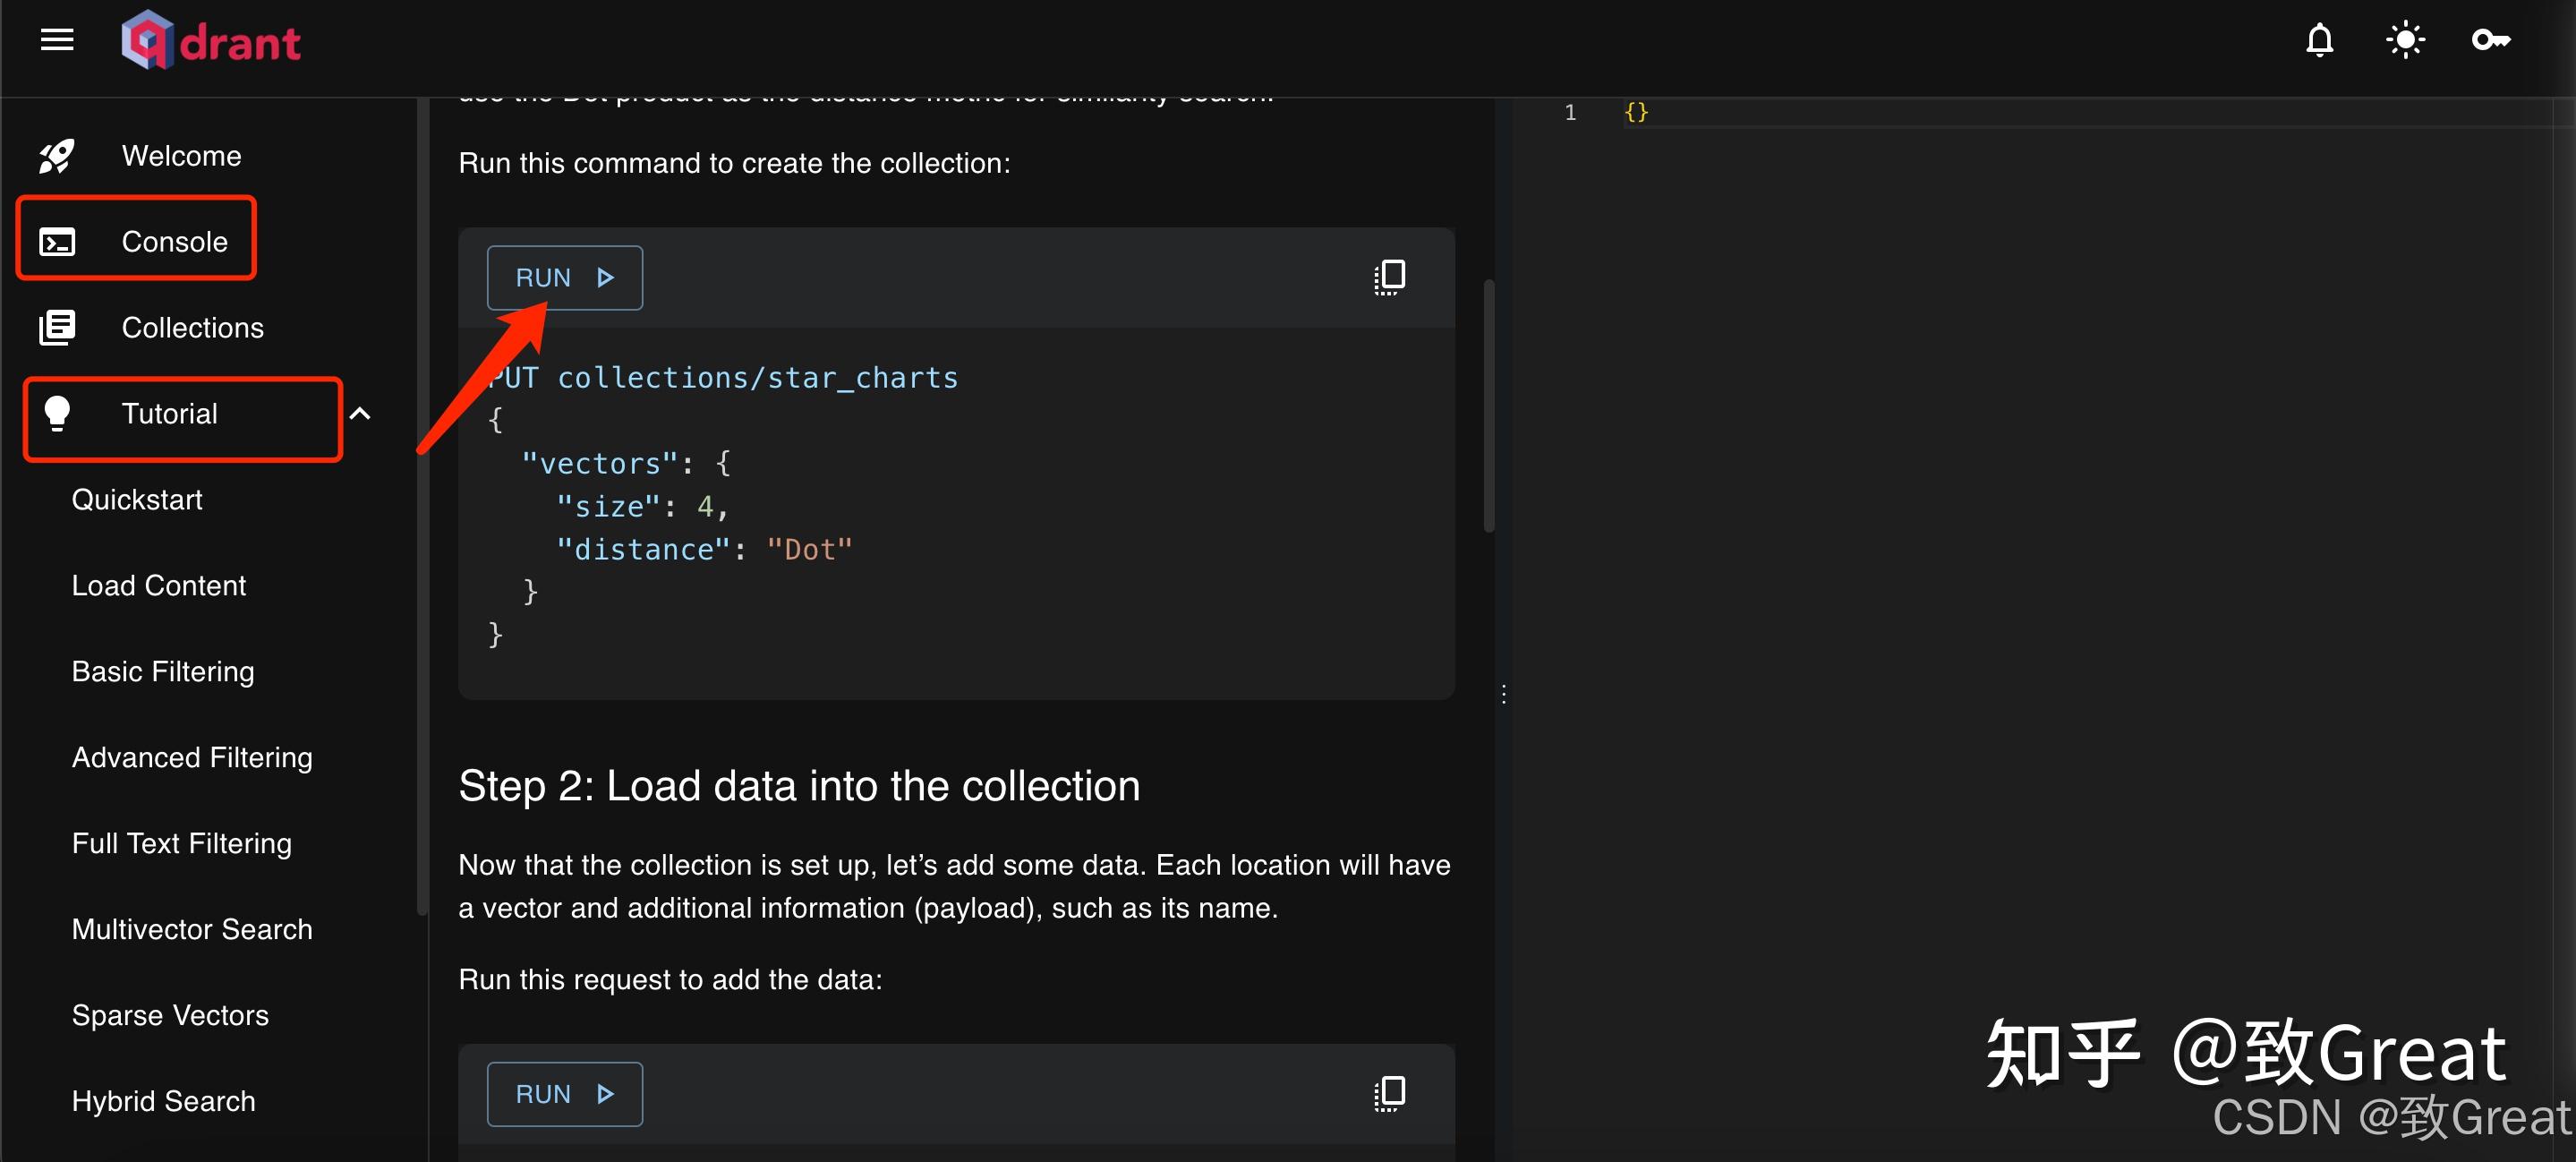
Task: Click the Welcome rocket icon
Action: pyautogui.click(x=57, y=156)
